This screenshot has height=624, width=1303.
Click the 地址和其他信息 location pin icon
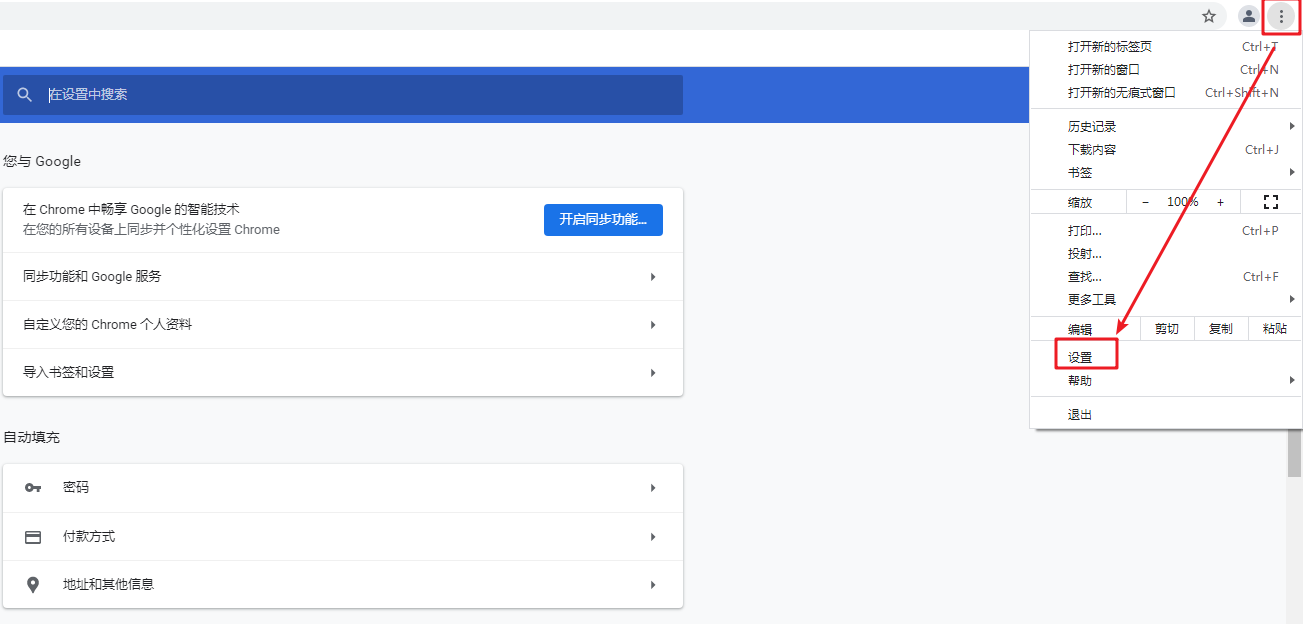tap(33, 585)
